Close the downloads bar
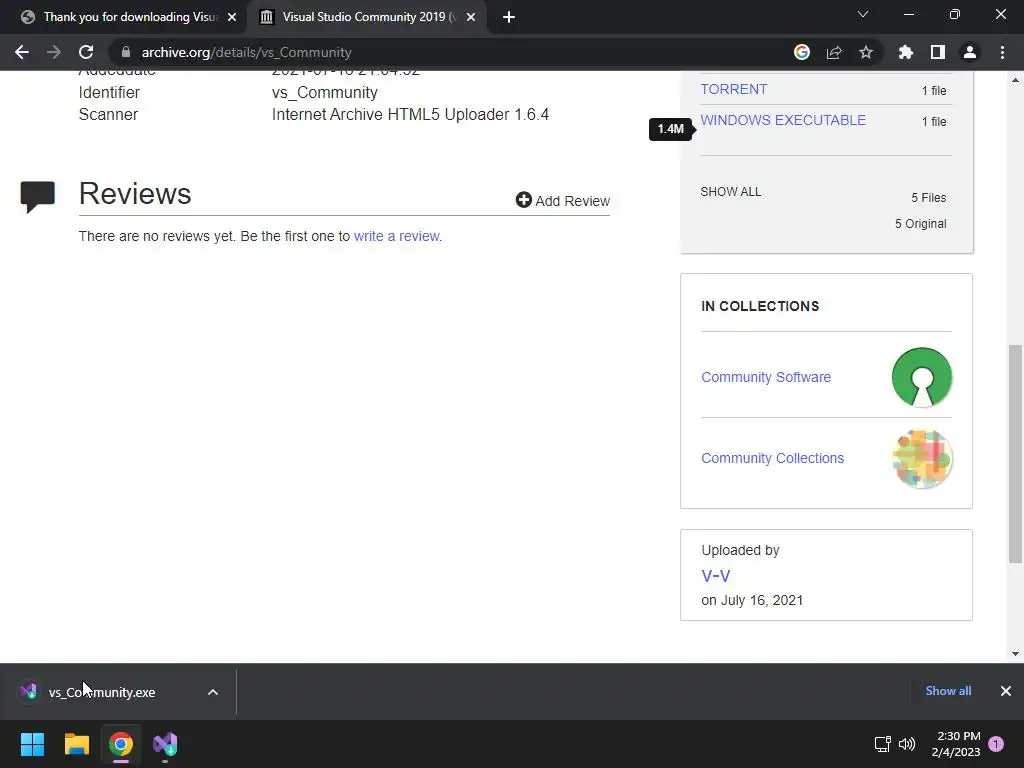1024x768 pixels. click(x=1006, y=691)
